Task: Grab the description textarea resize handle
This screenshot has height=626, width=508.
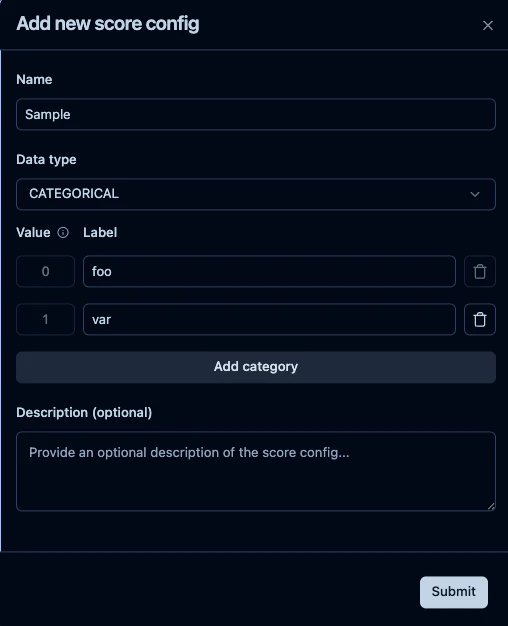Action: 491,506
